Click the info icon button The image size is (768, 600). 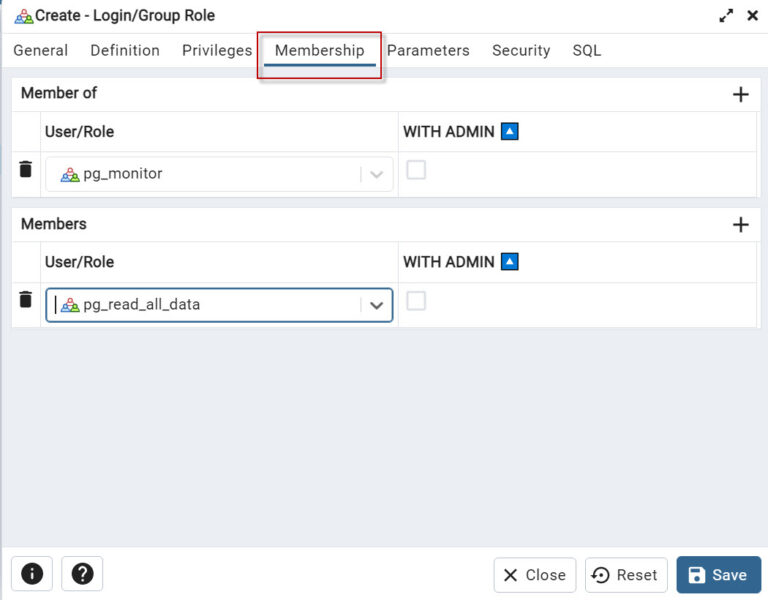32,574
